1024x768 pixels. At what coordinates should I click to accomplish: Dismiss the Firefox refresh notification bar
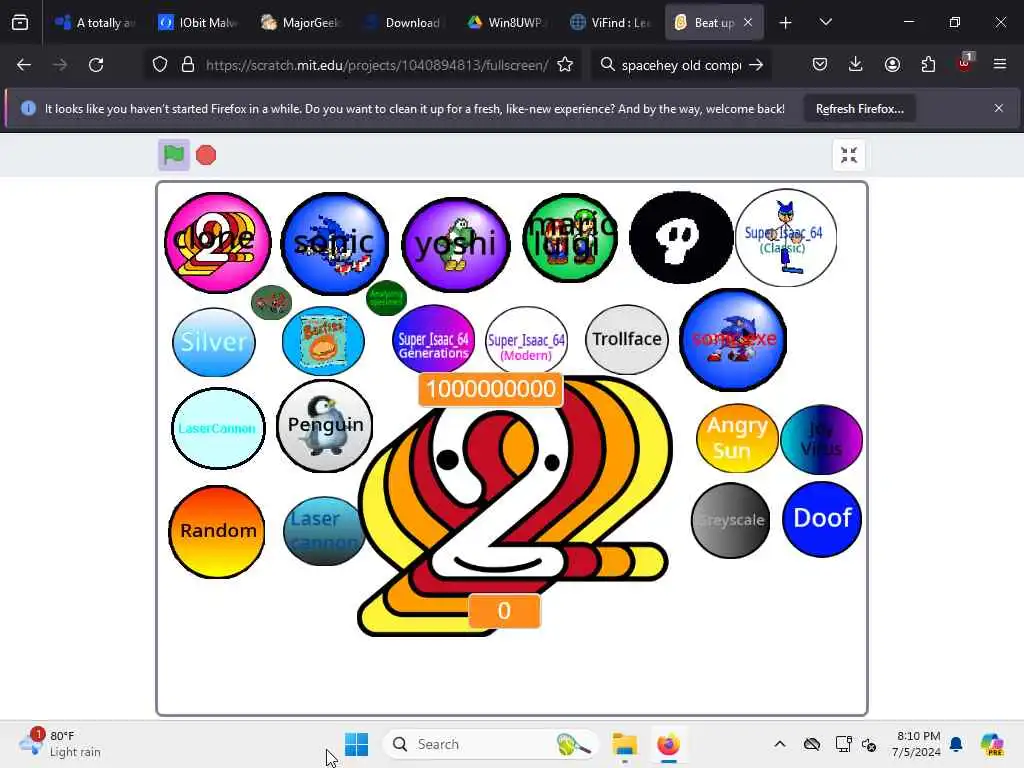point(999,108)
